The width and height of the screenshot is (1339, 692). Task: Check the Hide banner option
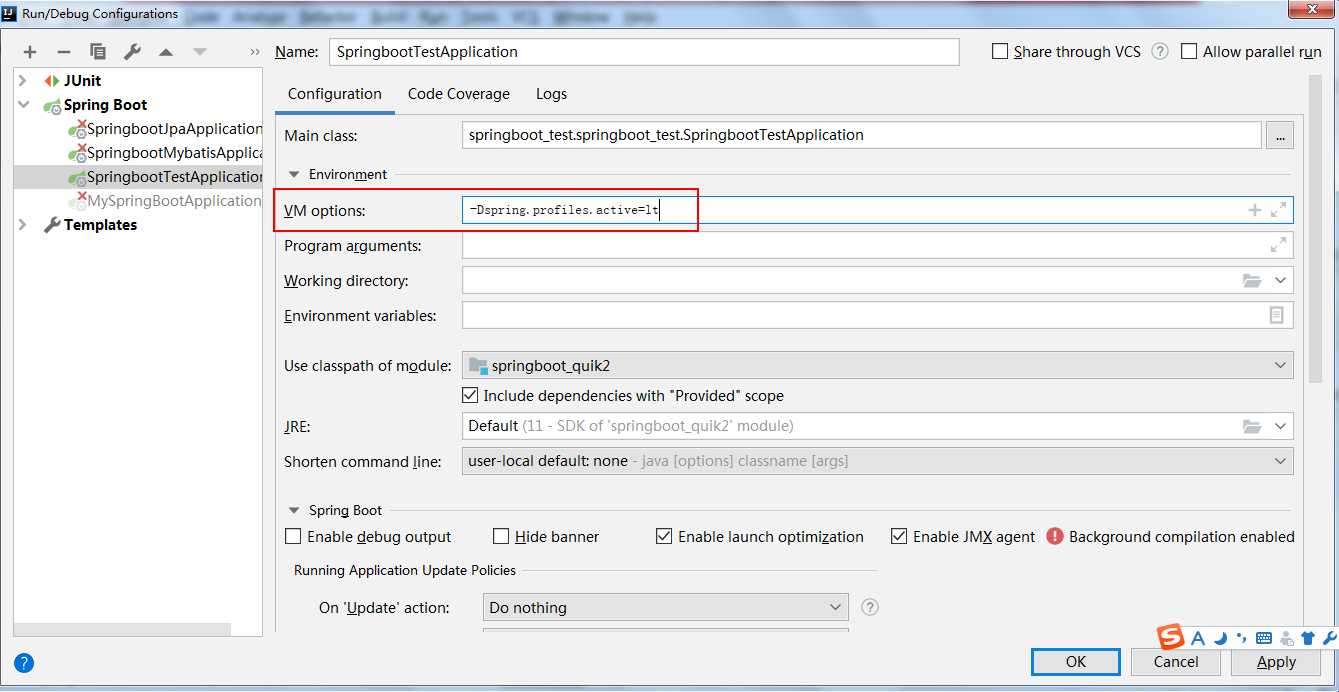click(x=501, y=536)
